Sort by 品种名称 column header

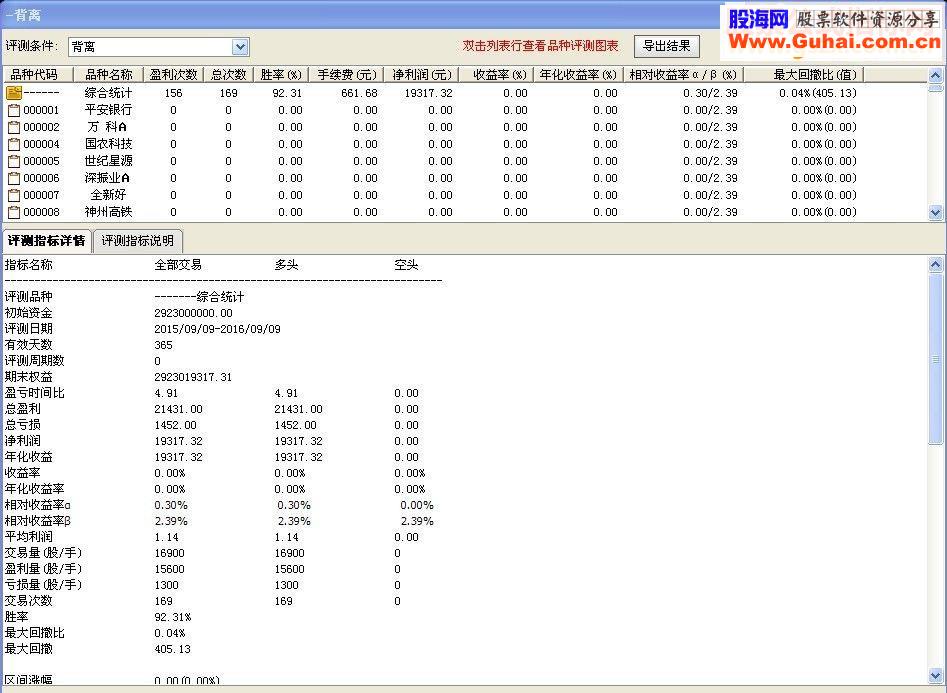[x=108, y=74]
